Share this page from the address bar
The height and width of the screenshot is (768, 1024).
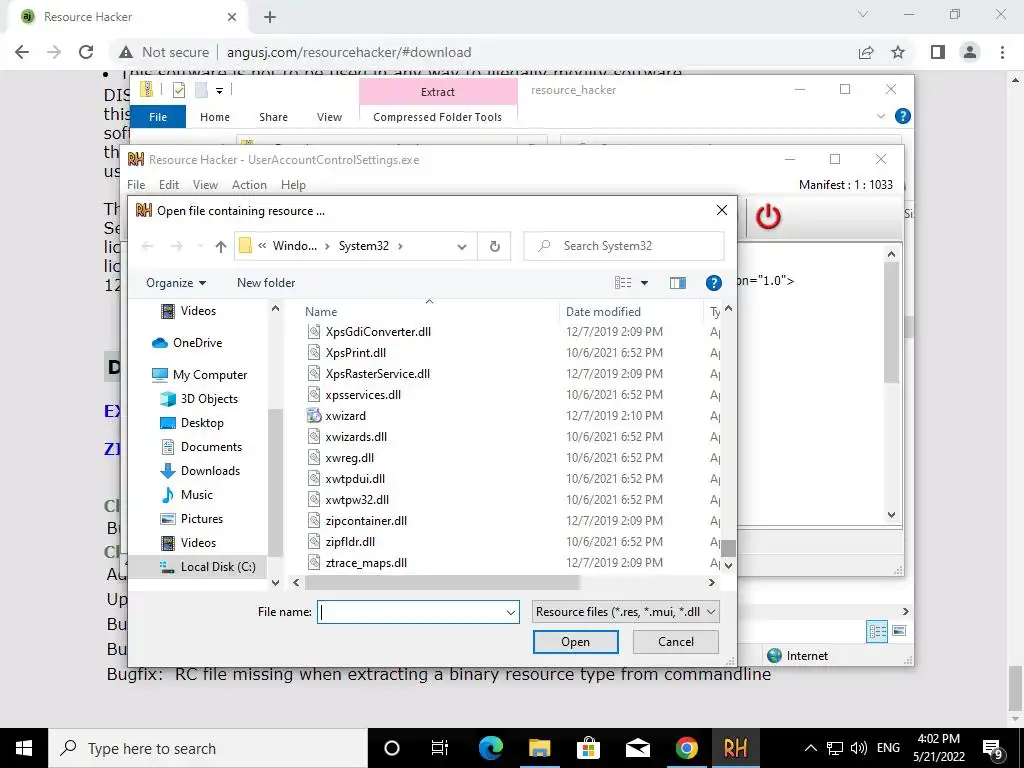pos(866,52)
